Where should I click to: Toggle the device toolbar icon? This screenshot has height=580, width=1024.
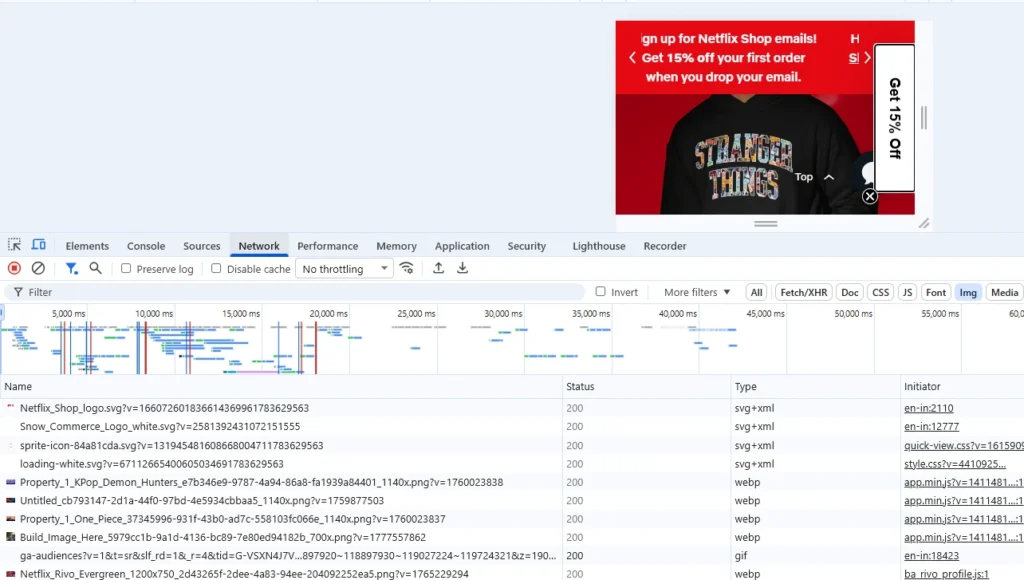tap(39, 245)
